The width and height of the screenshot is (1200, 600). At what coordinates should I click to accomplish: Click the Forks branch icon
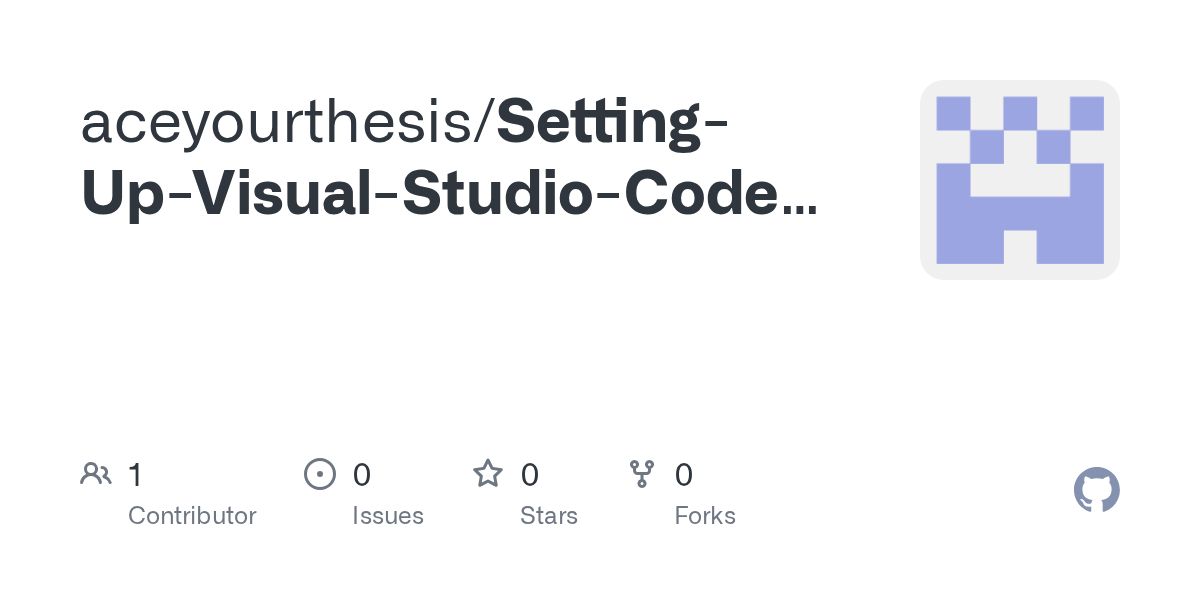[x=641, y=474]
